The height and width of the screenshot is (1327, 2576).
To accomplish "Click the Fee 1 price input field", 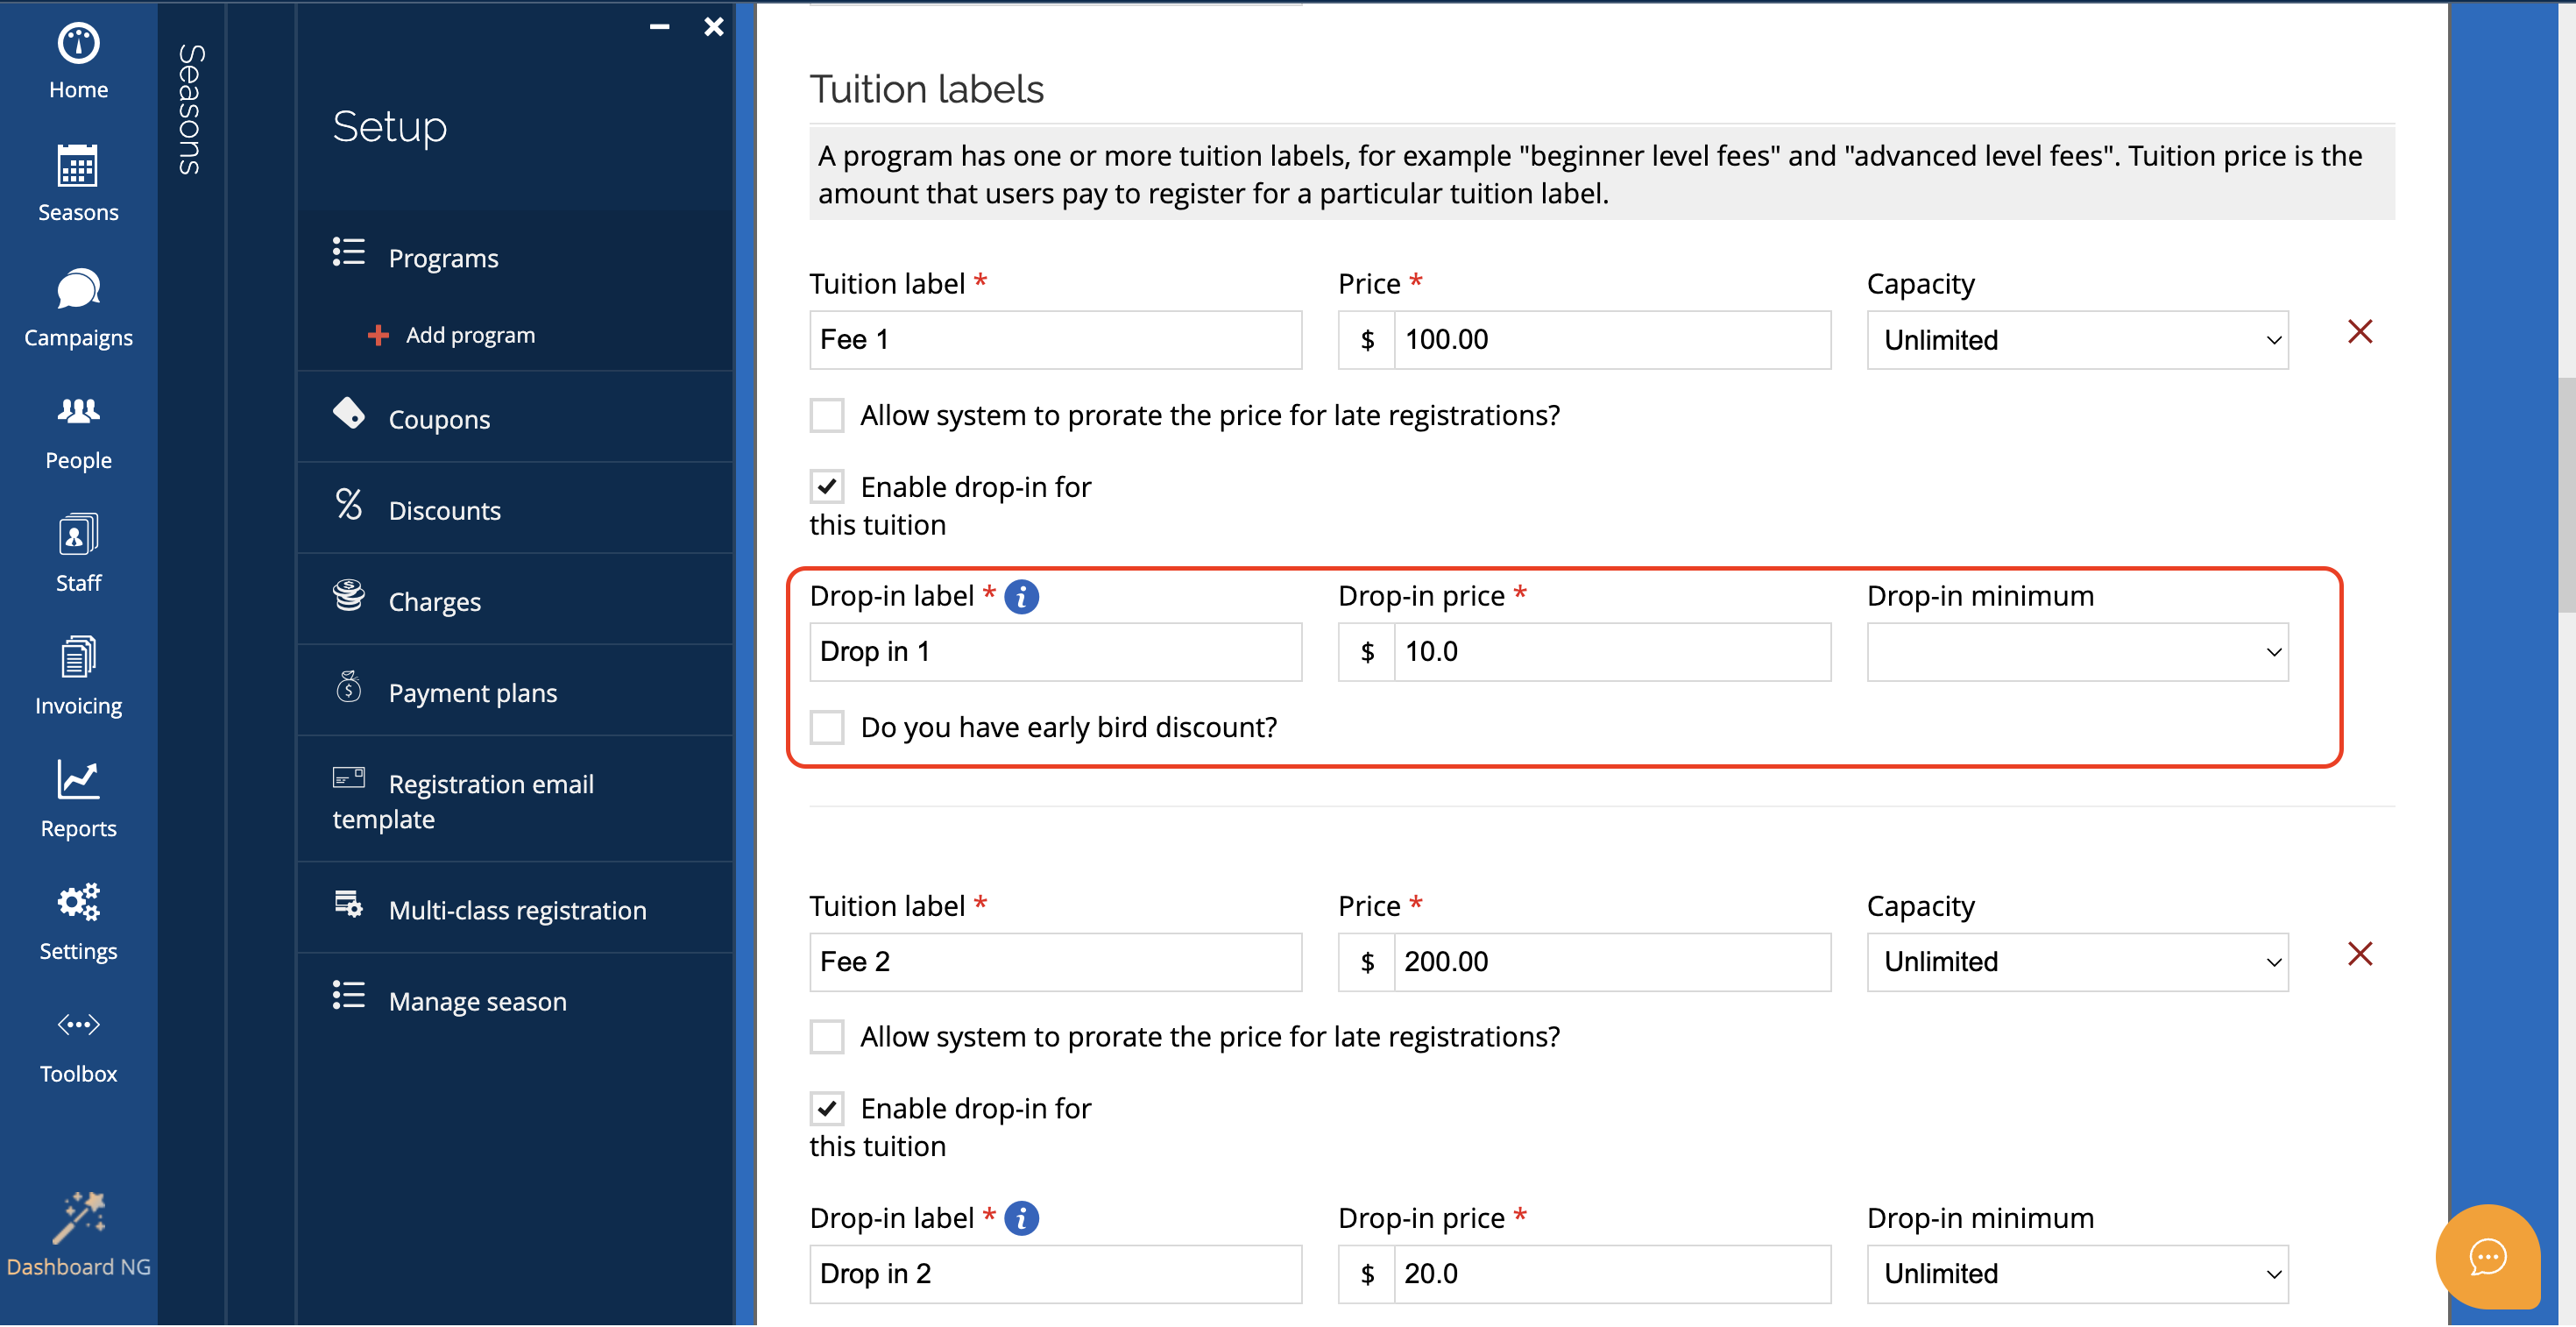I will click(x=1611, y=340).
